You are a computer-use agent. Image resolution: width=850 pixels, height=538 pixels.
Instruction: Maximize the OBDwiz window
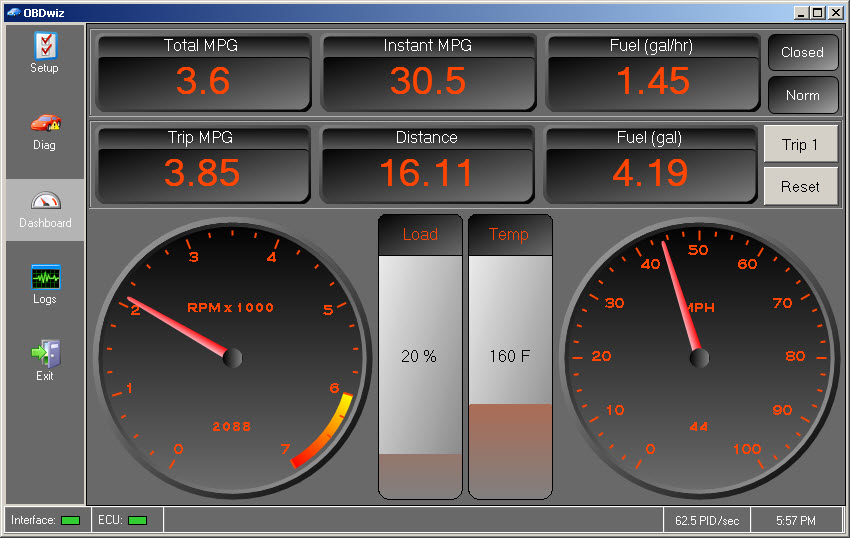[818, 12]
